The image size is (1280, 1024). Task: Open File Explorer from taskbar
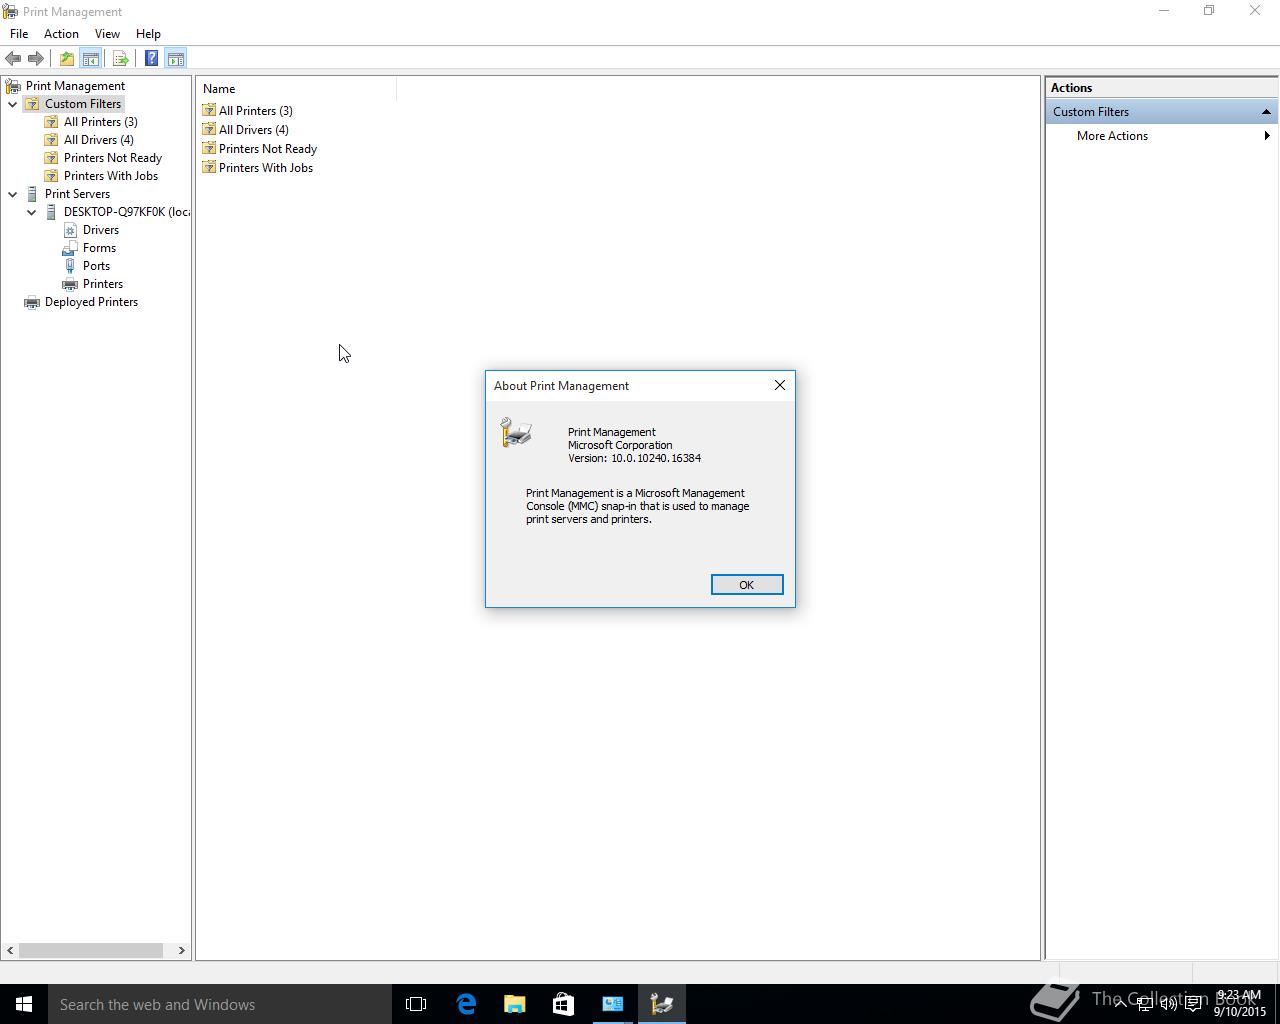[514, 1004]
